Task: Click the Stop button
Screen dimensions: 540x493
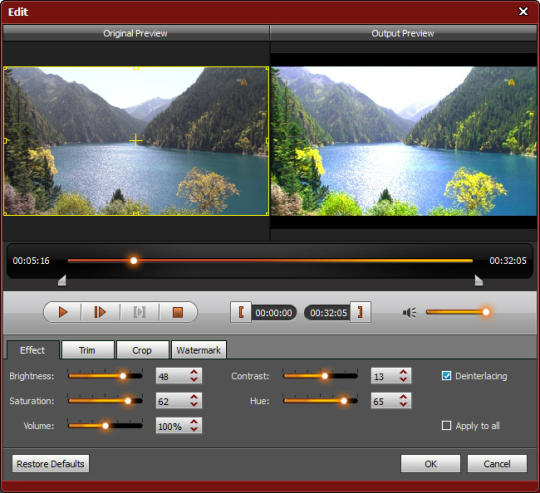Action: 178,312
